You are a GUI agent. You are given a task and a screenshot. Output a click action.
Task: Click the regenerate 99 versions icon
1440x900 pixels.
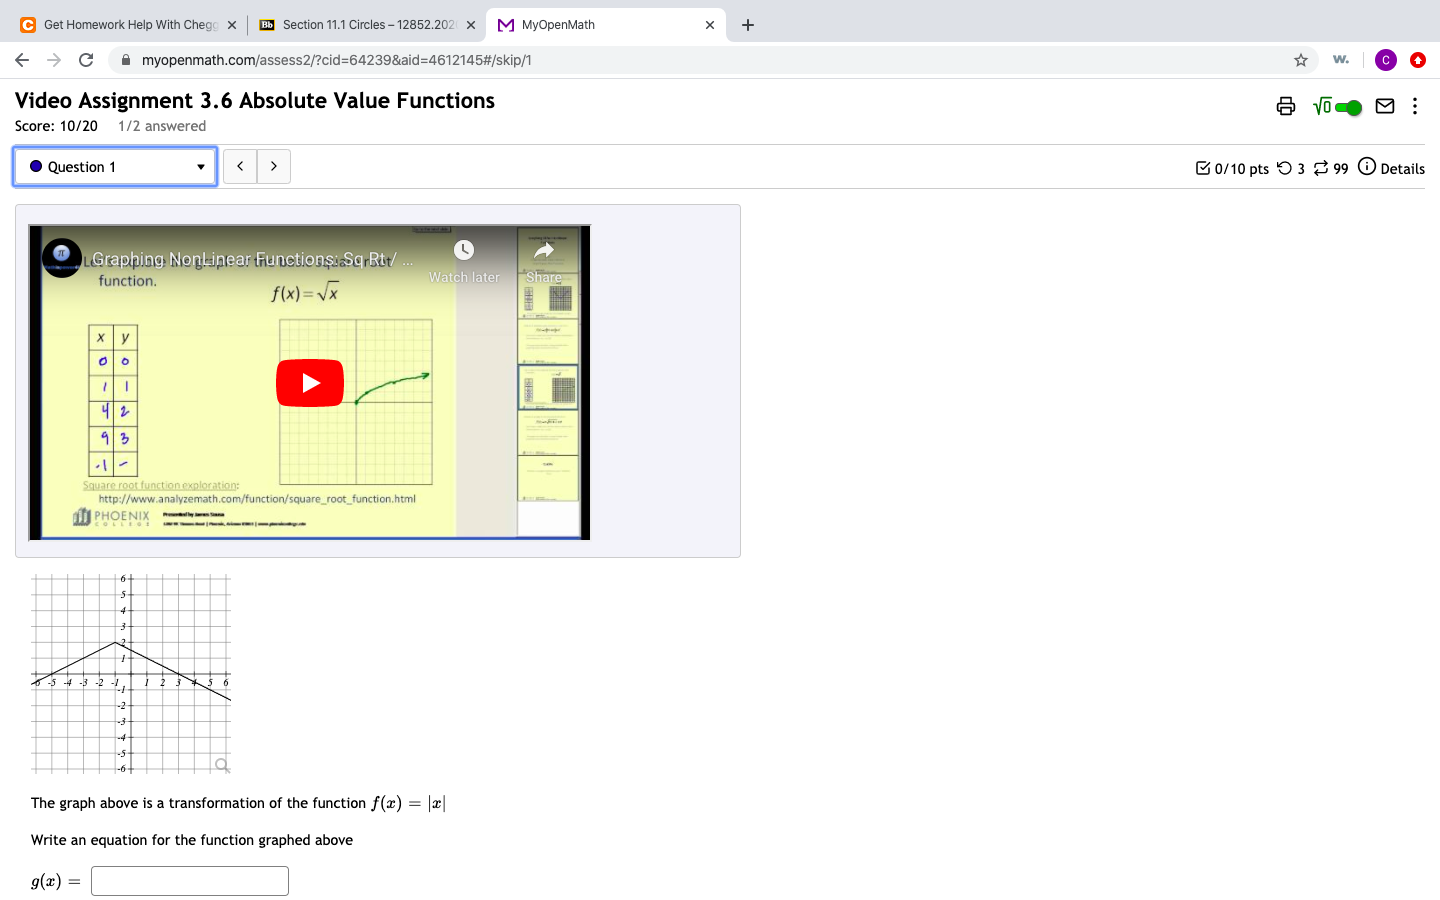(x=1321, y=168)
